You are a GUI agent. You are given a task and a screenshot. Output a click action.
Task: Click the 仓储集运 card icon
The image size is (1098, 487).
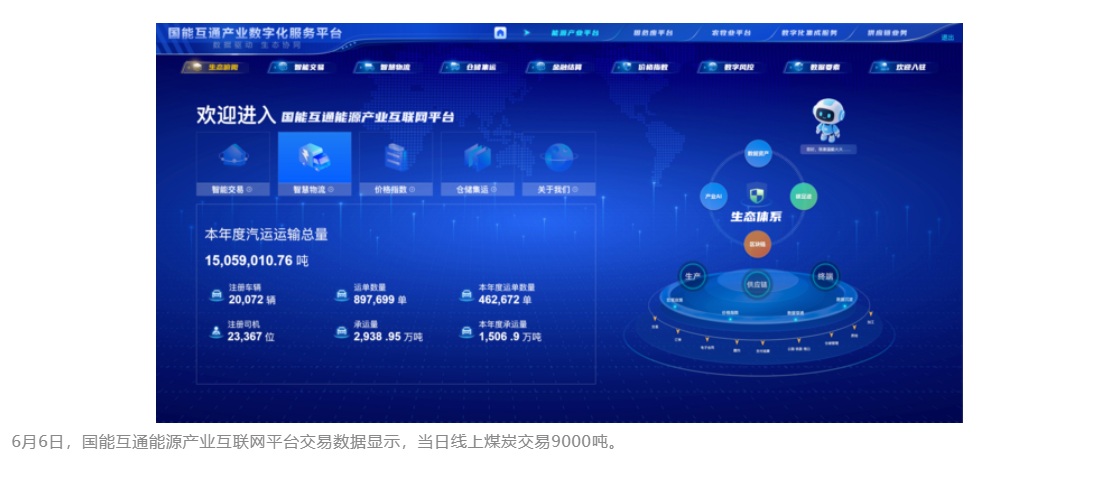(478, 157)
